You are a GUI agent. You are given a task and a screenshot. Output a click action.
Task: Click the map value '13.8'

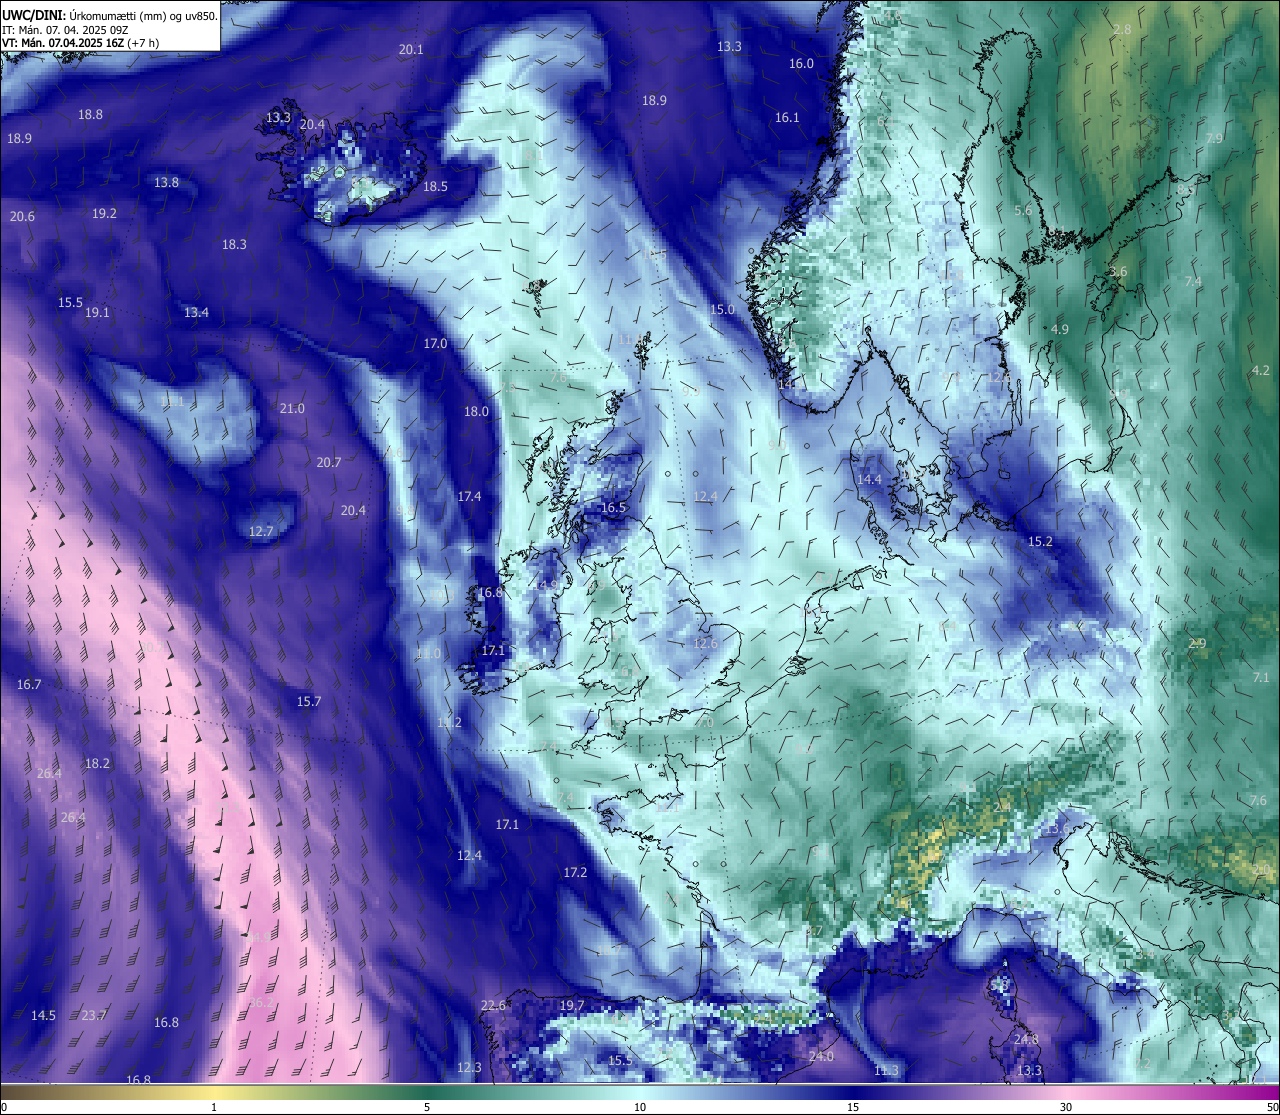tap(166, 183)
